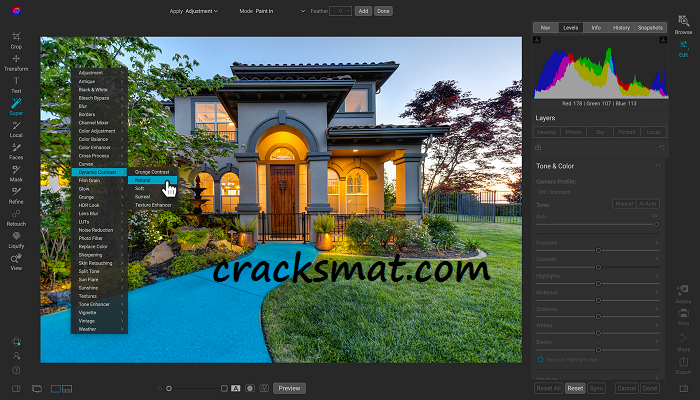Viewport: 700px width, 400px height.
Task: Toggle highlight clipping warning on histogram
Action: 663,40
